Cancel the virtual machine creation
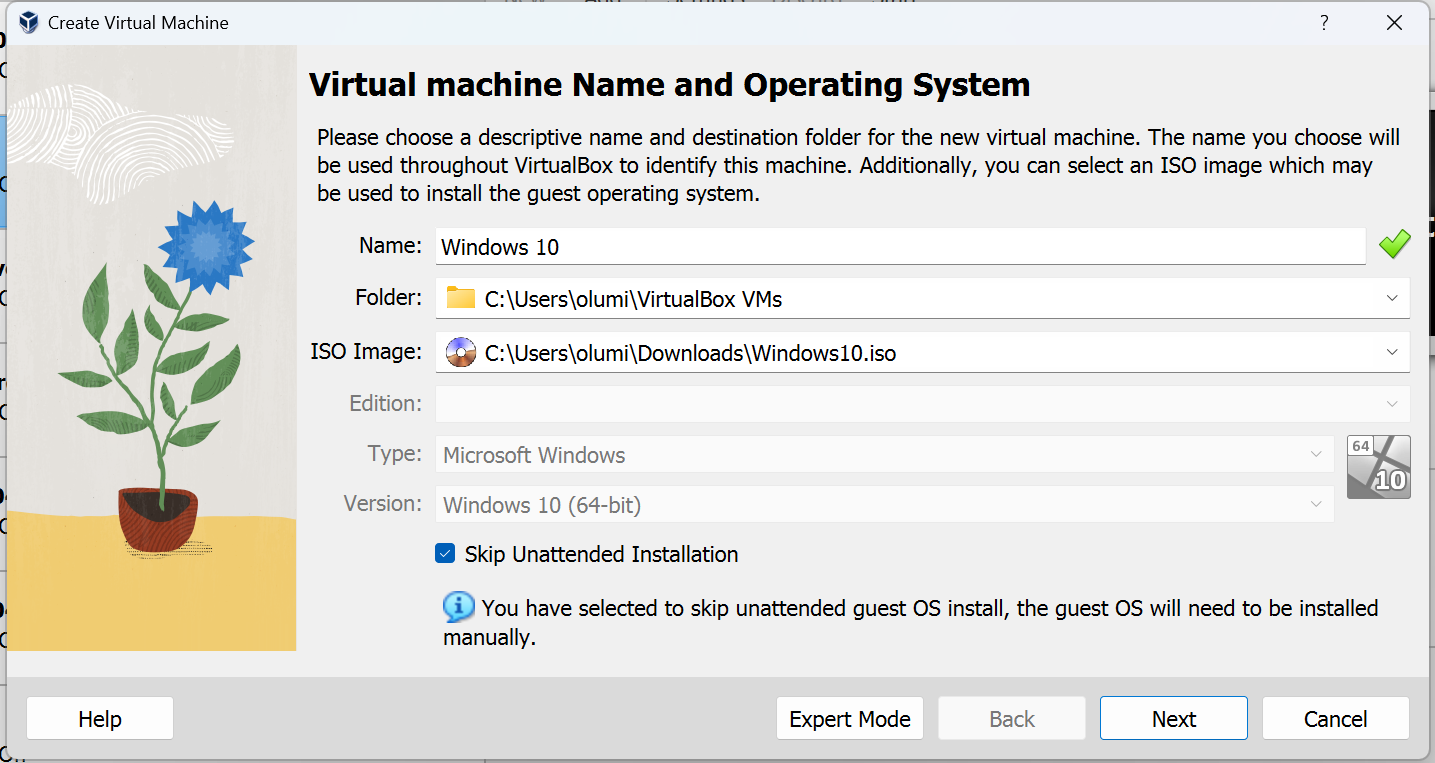This screenshot has height=763, width=1435. [1336, 719]
